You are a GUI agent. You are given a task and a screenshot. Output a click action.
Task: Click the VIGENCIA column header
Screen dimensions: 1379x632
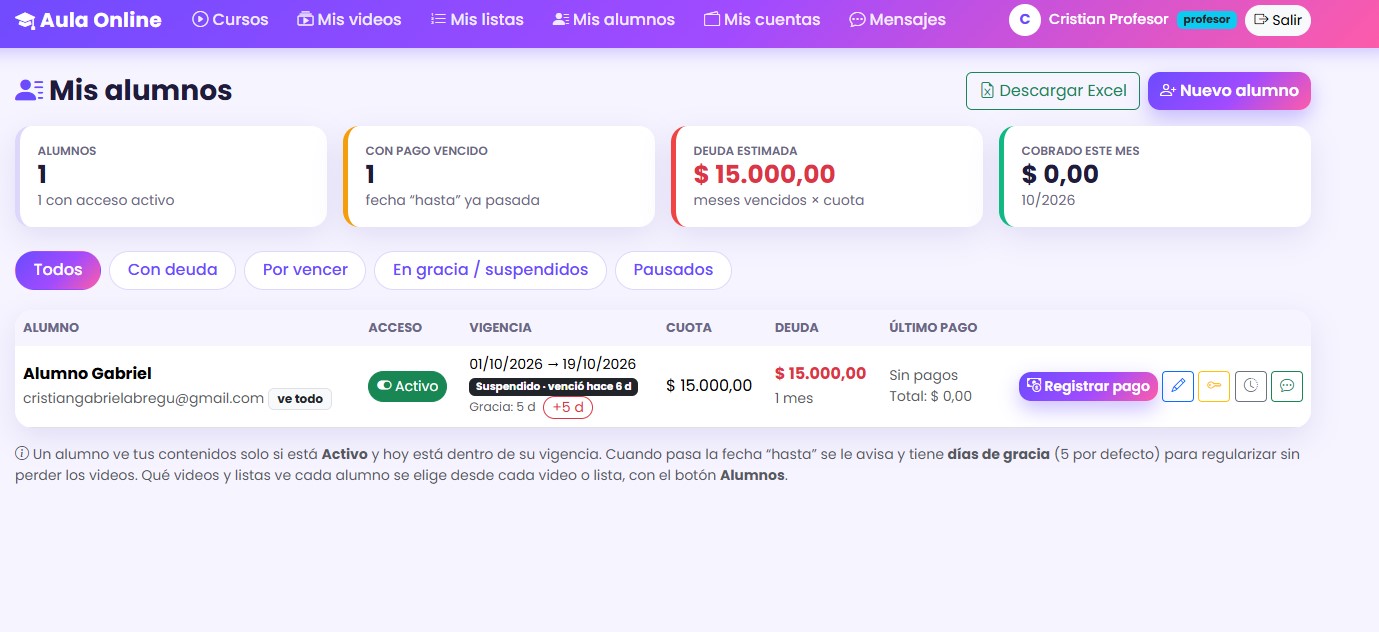click(x=500, y=328)
